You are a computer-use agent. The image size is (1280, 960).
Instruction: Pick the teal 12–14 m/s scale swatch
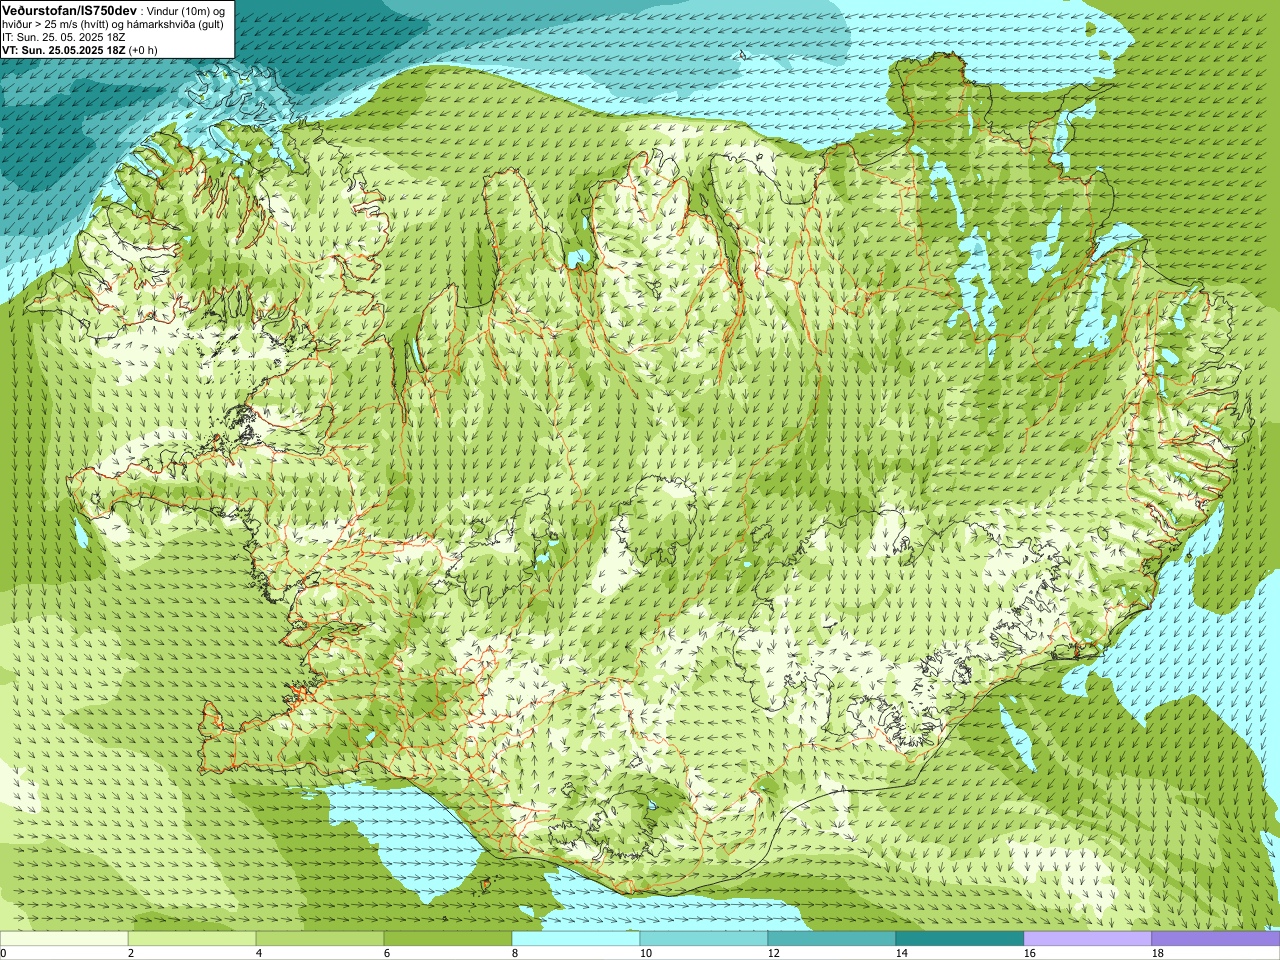tap(832, 939)
